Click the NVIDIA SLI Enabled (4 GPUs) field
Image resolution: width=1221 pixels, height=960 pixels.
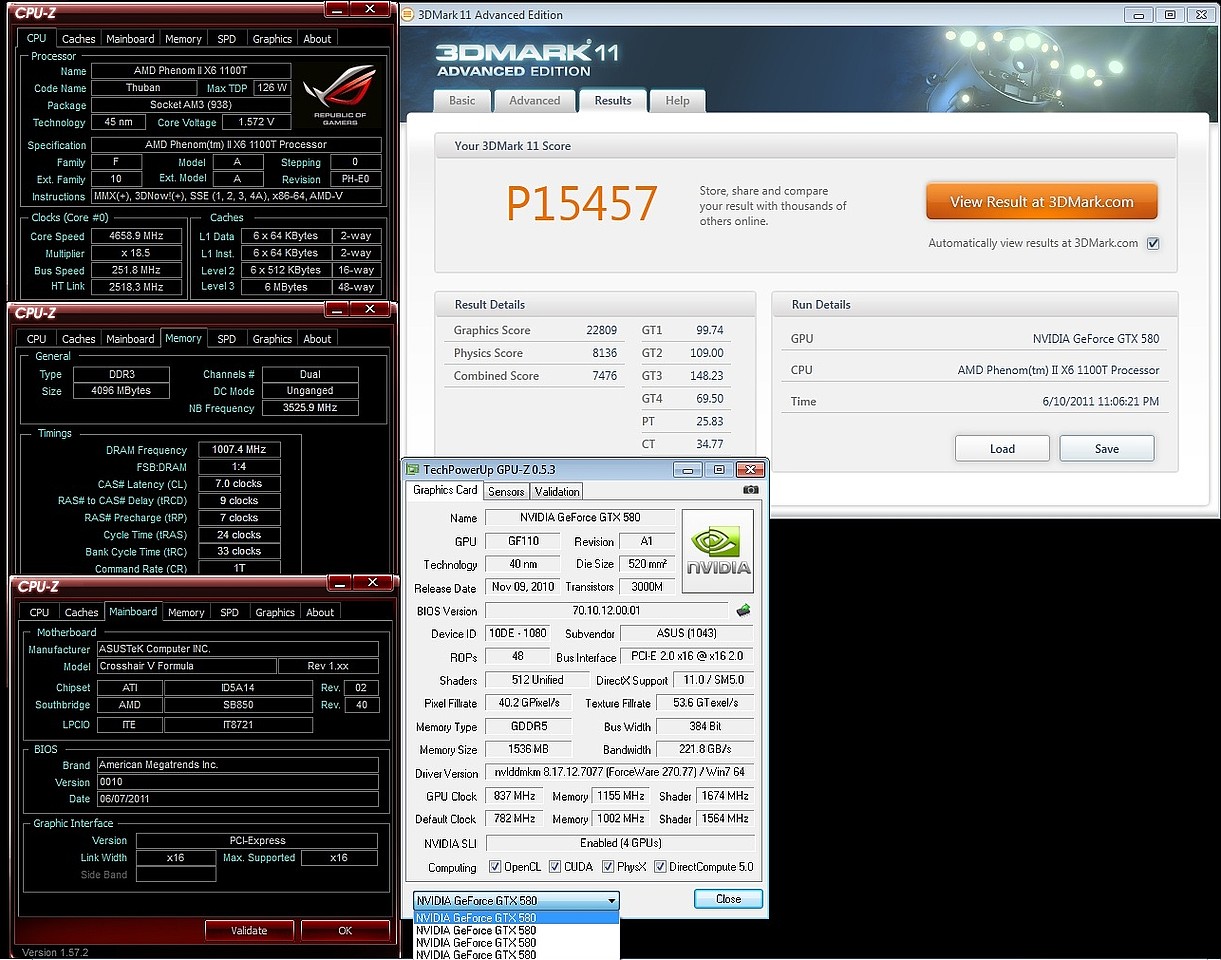coord(620,843)
